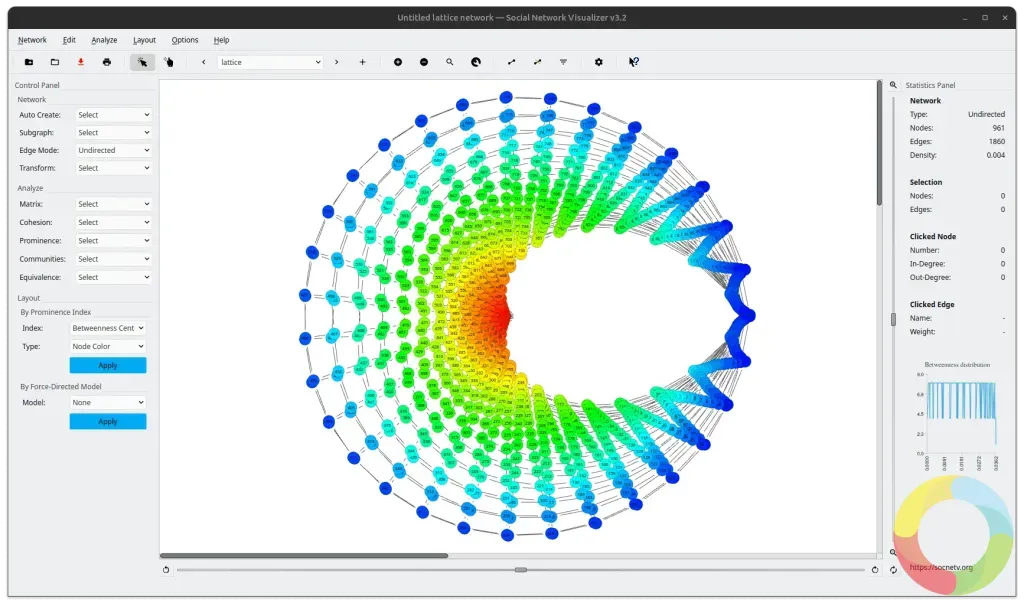Viewport: 1024px width, 606px height.
Task: Select the pointer selection tool
Action: (142, 62)
